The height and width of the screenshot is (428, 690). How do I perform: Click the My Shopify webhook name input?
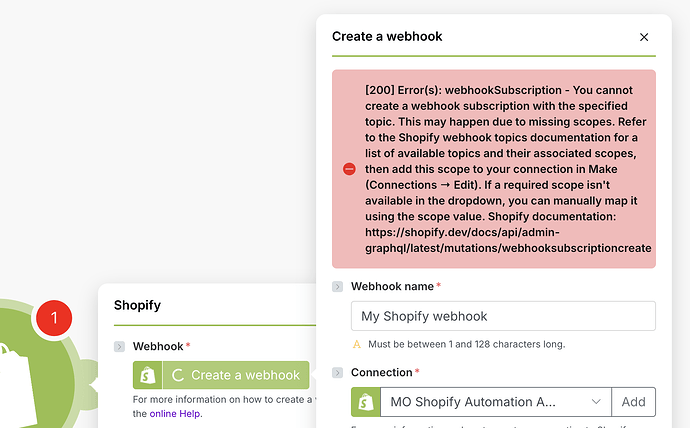pos(503,316)
